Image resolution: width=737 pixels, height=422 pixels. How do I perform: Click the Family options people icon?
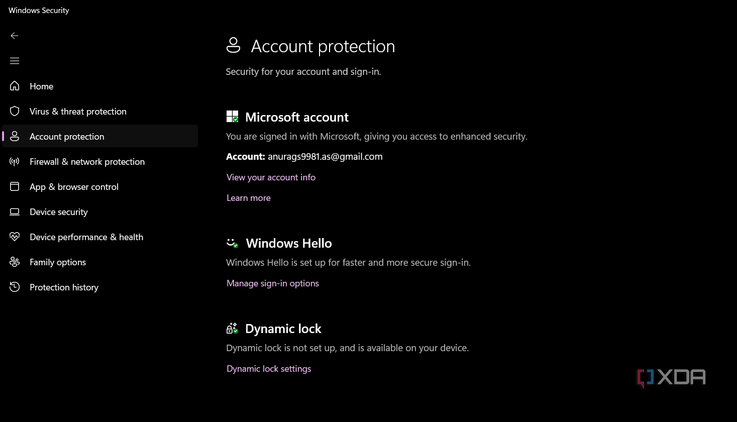15,262
